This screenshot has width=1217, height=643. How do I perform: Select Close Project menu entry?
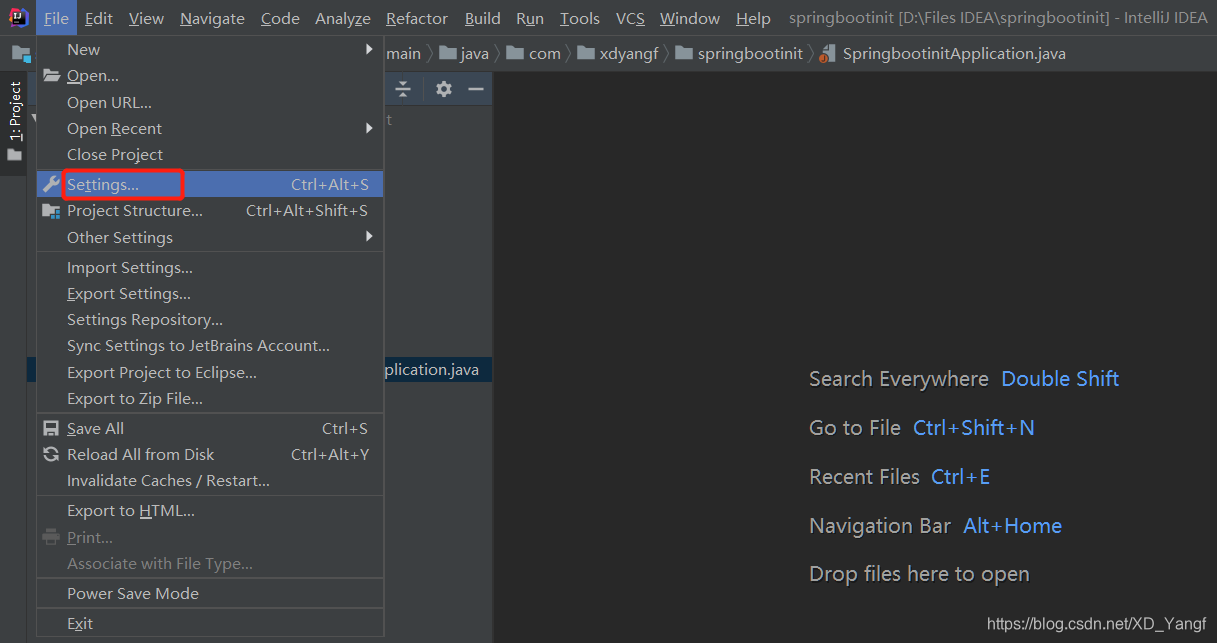tap(210, 154)
